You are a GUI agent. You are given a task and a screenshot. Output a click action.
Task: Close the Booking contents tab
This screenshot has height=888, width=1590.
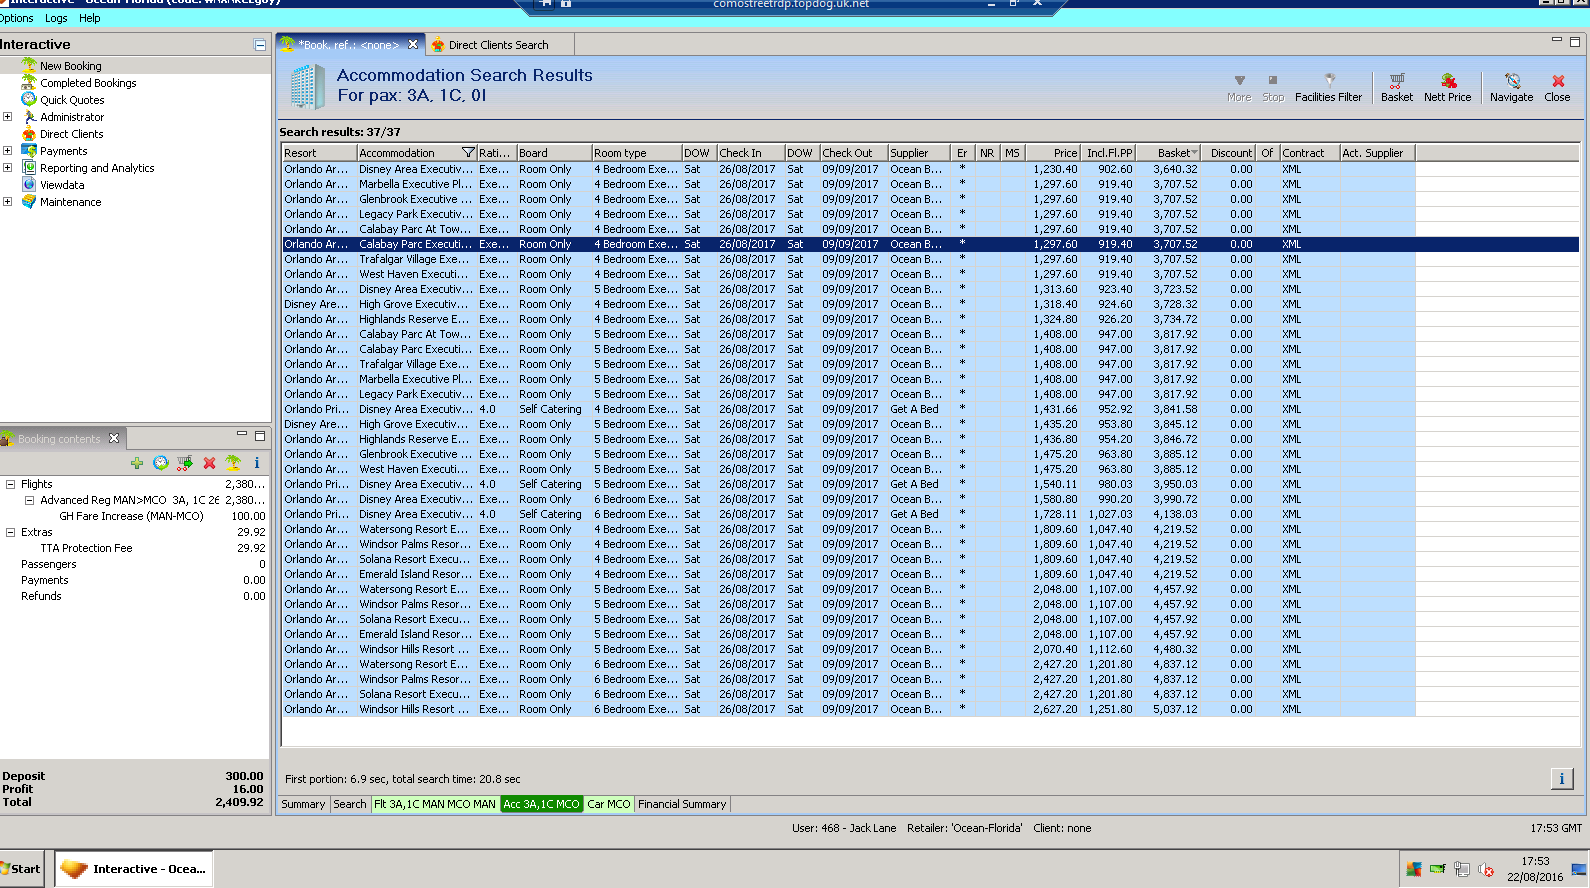pyautogui.click(x=114, y=438)
